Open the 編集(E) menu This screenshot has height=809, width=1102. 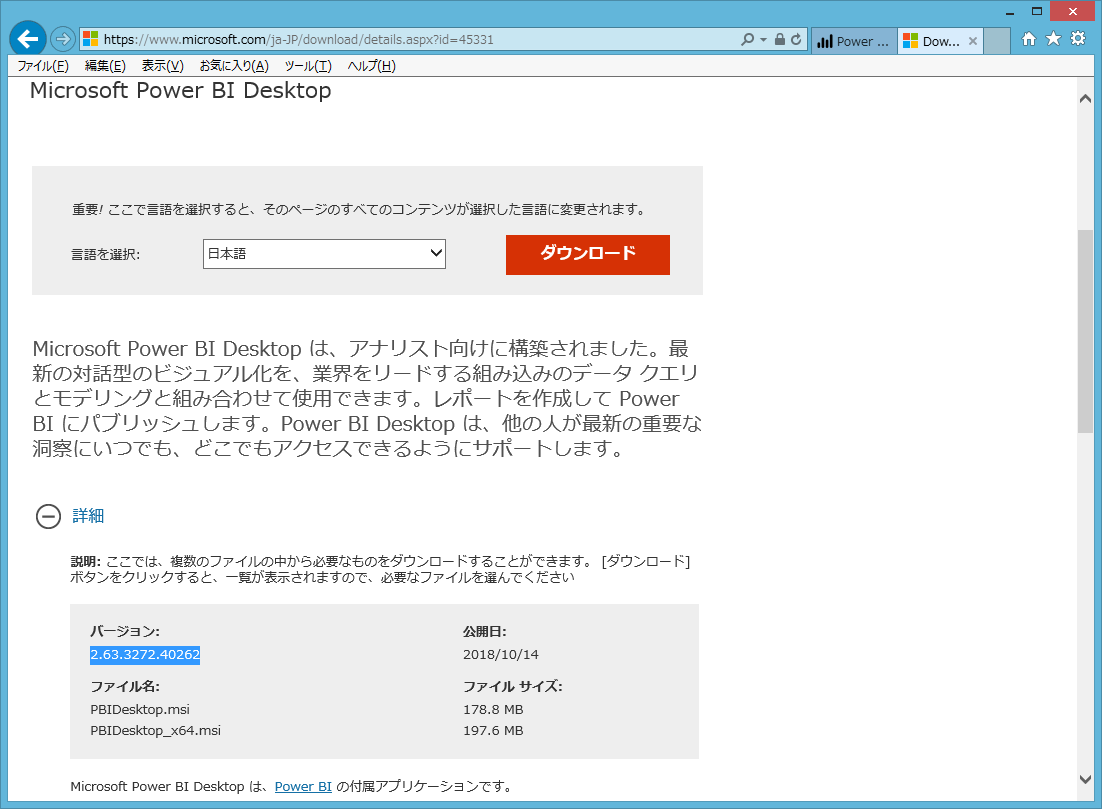105,66
